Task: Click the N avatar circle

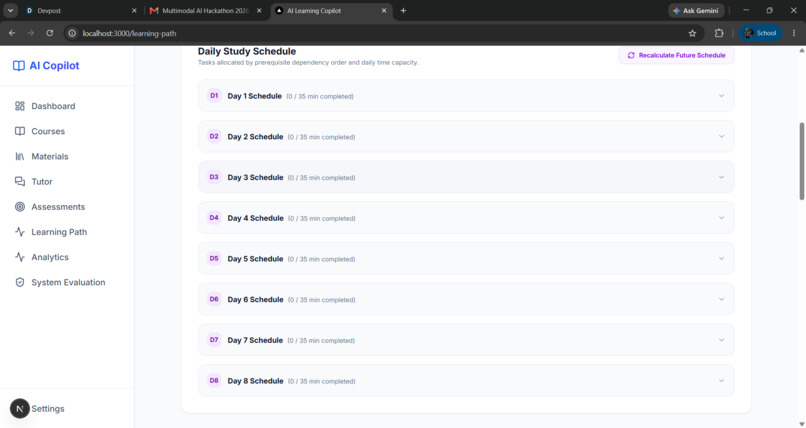Action: click(20, 409)
